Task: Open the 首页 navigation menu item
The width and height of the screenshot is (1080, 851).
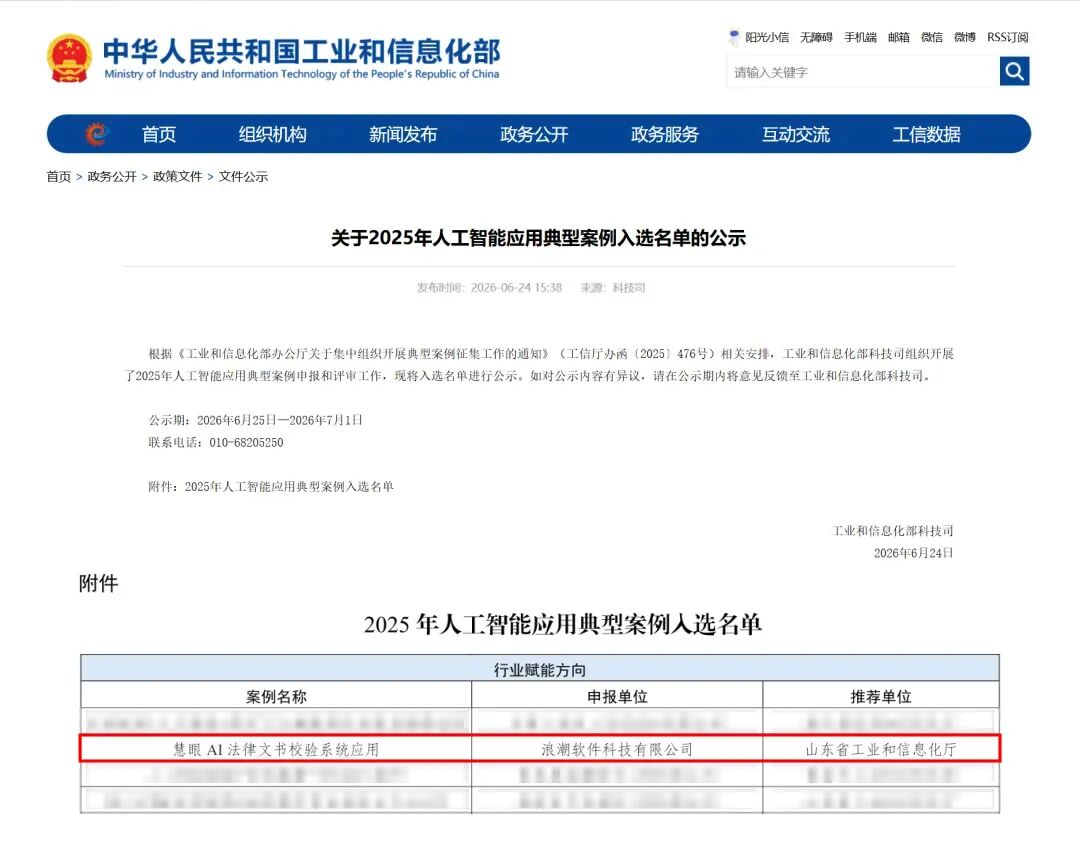Action: pyautogui.click(x=159, y=134)
